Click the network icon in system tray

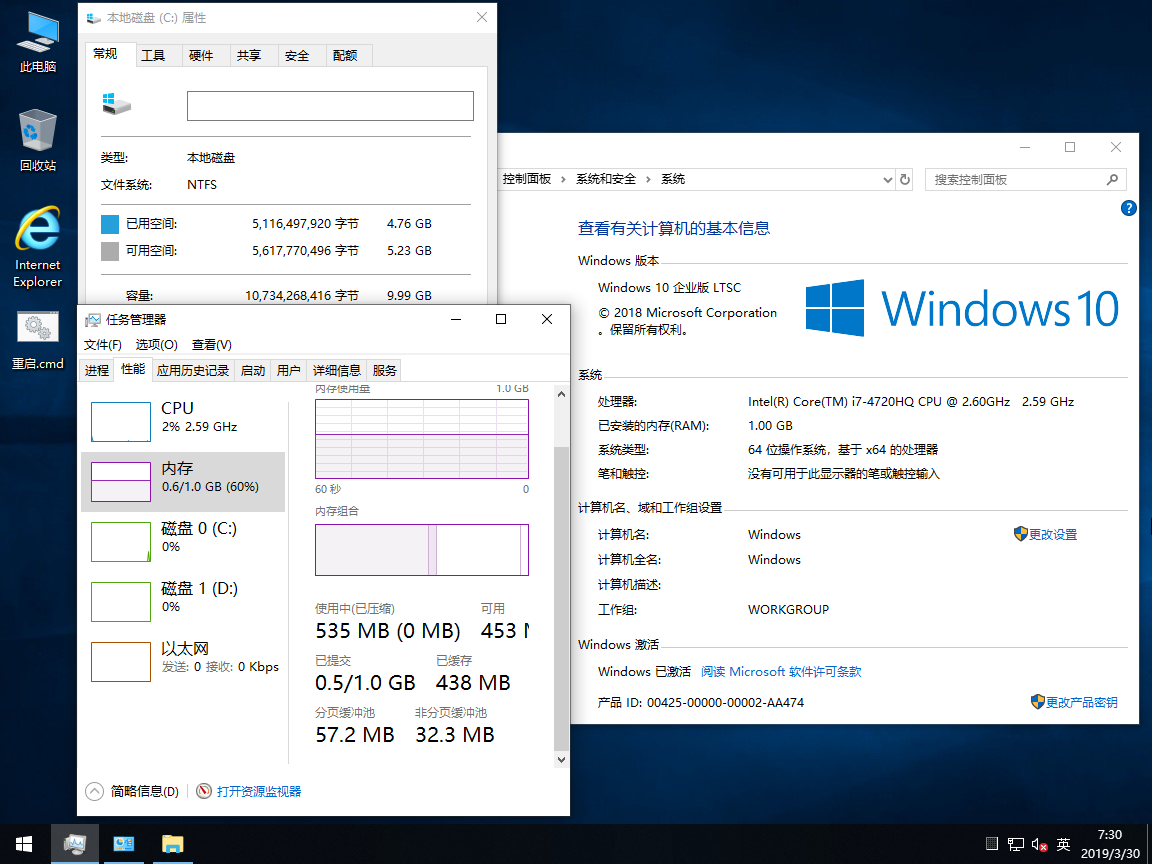tap(1016, 844)
